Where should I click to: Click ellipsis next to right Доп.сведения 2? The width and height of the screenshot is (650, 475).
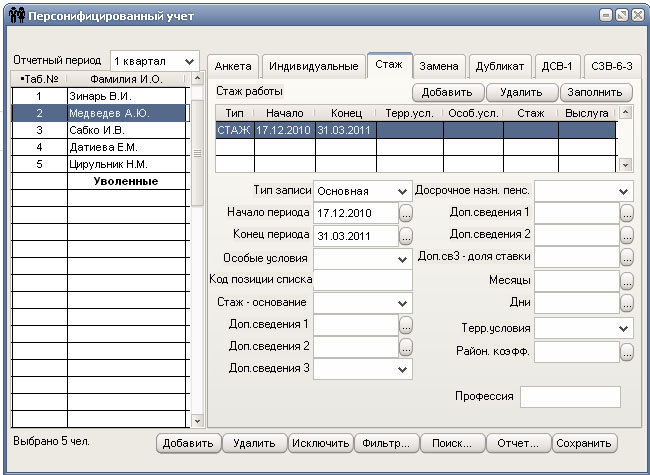pyautogui.click(x=626, y=236)
